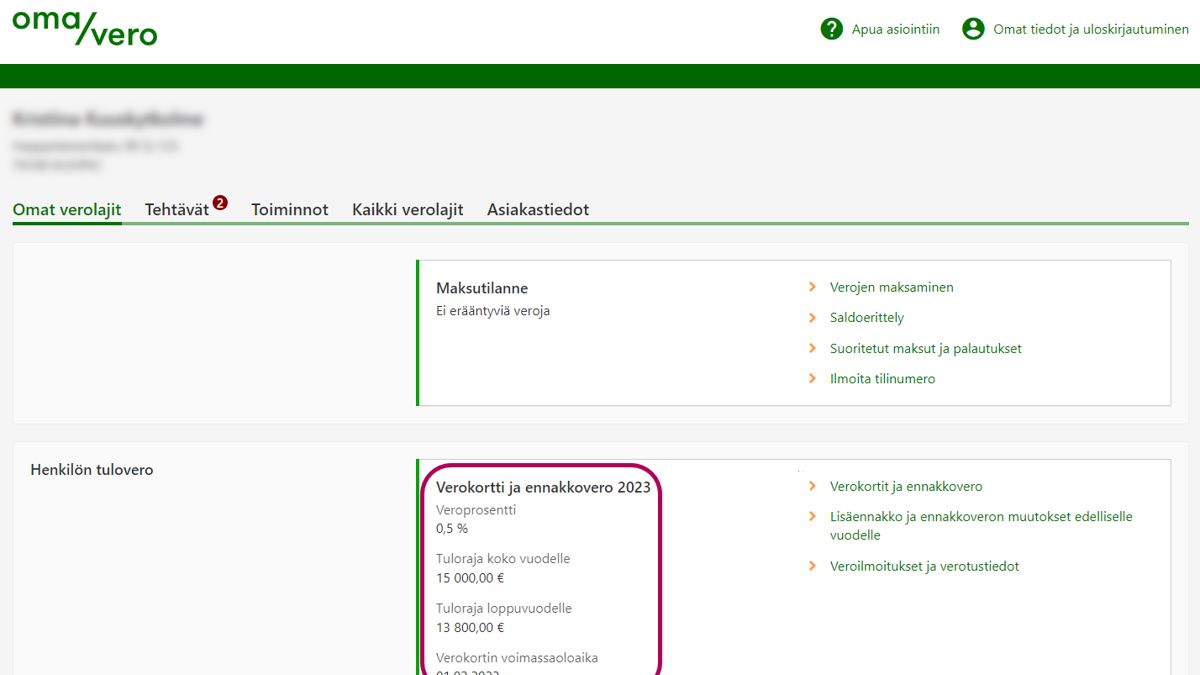Screen dimensions: 1200x675
Task: Select the Kaikki verolajit tab
Action: click(407, 210)
